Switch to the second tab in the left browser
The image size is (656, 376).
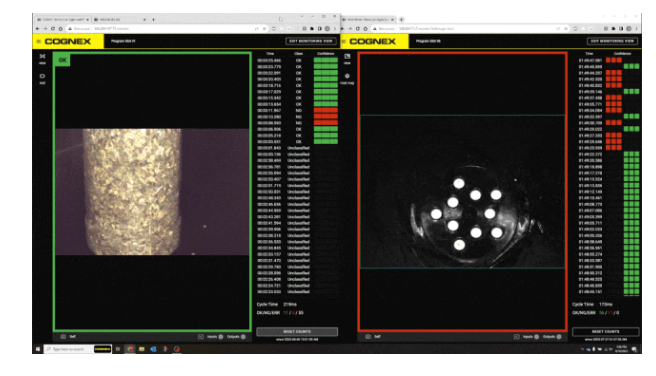[119, 19]
